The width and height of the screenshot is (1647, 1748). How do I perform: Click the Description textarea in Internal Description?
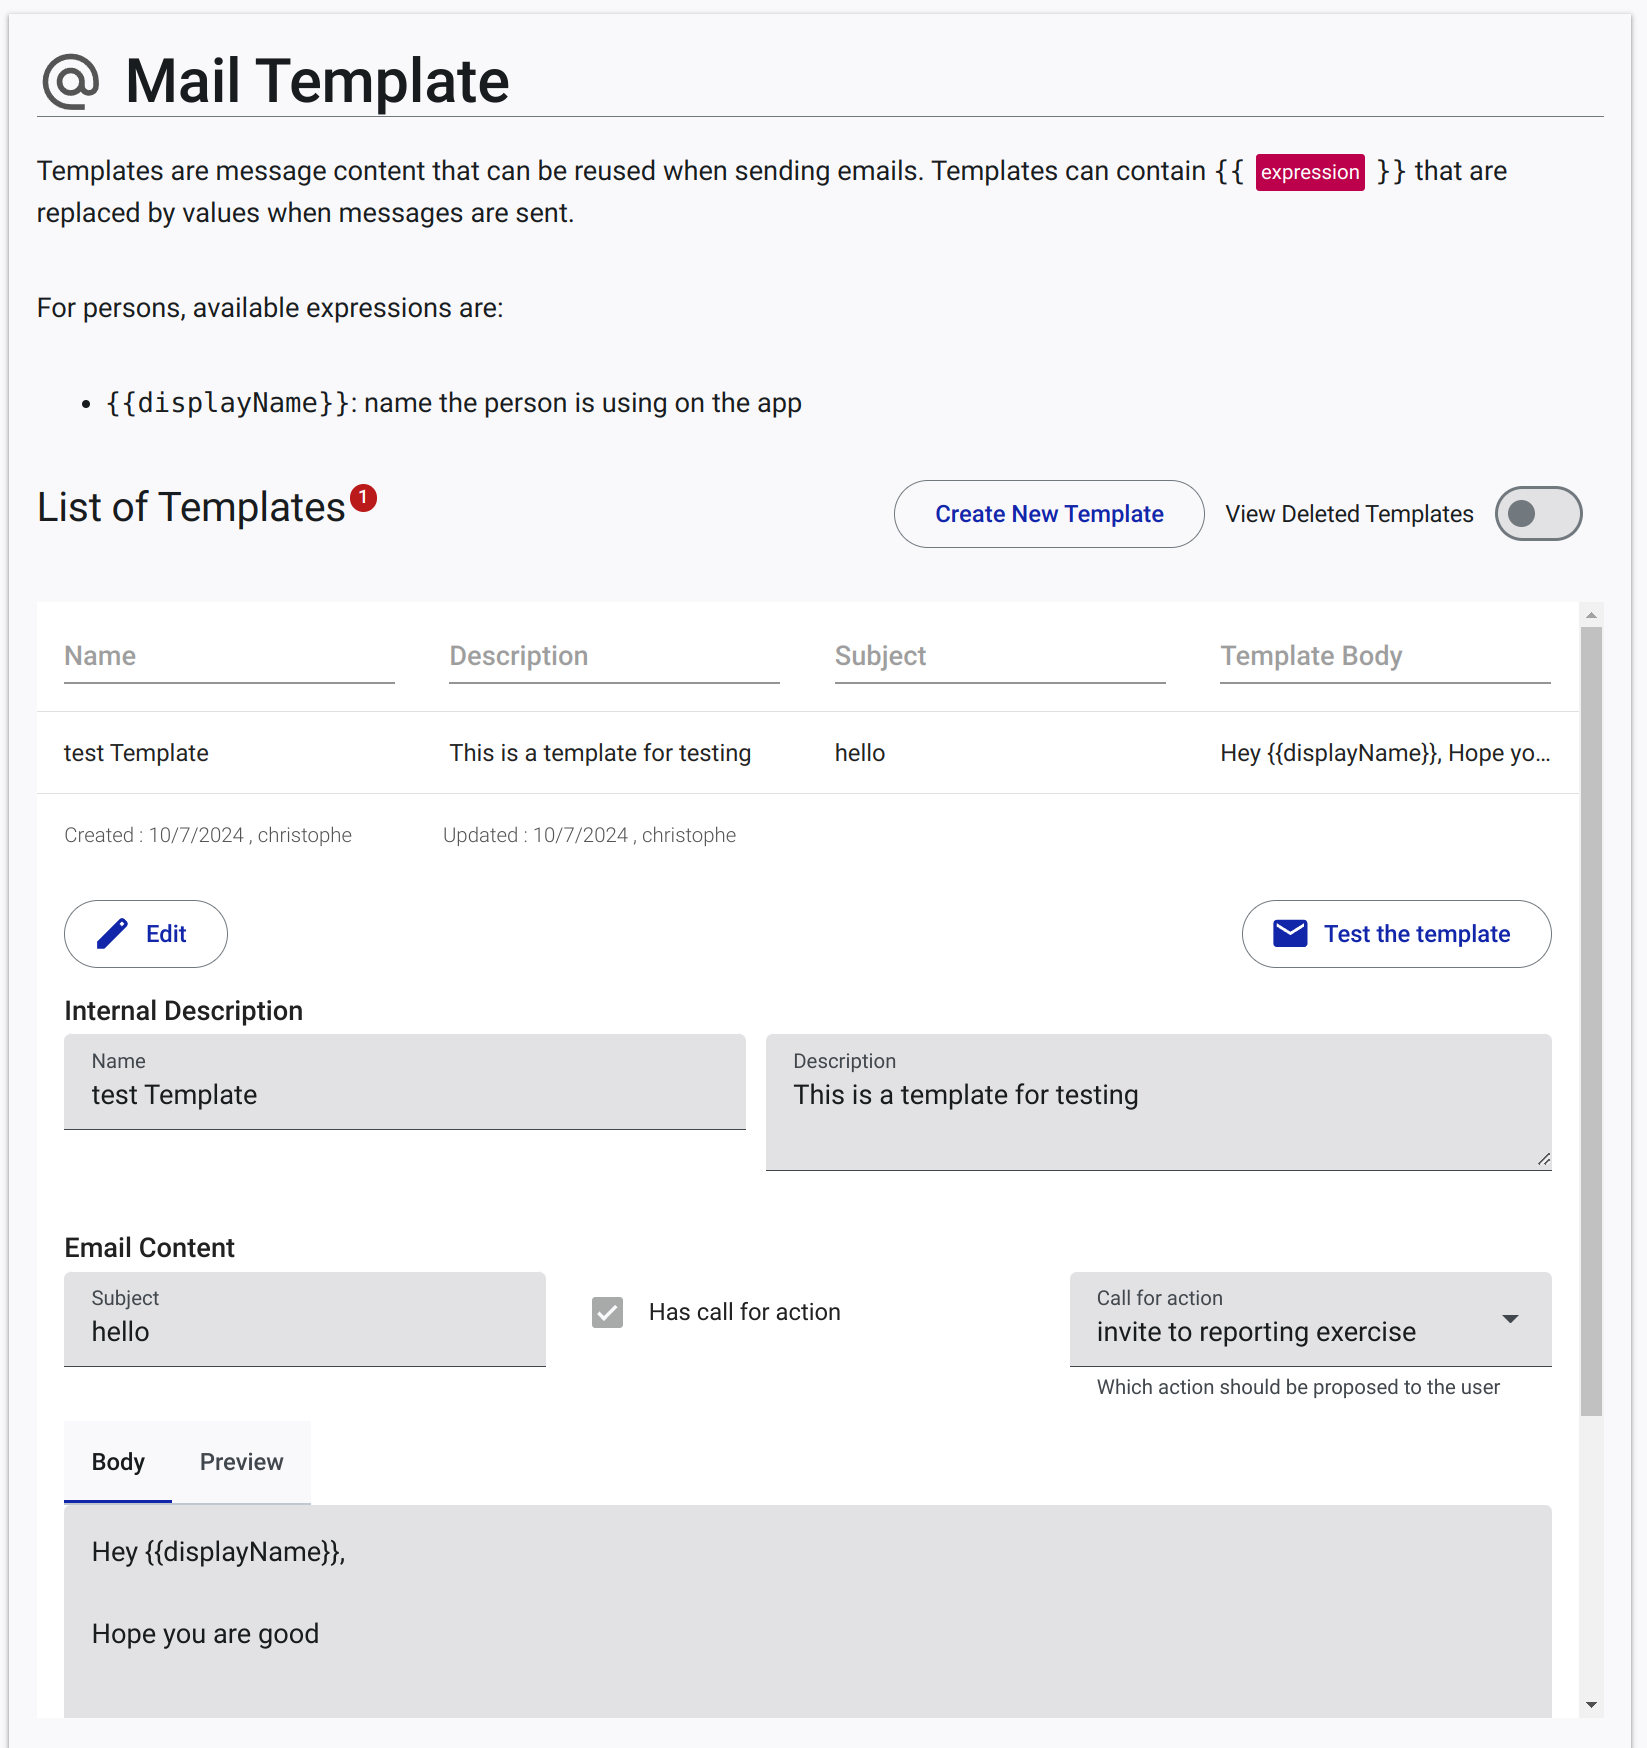(x=1158, y=1102)
